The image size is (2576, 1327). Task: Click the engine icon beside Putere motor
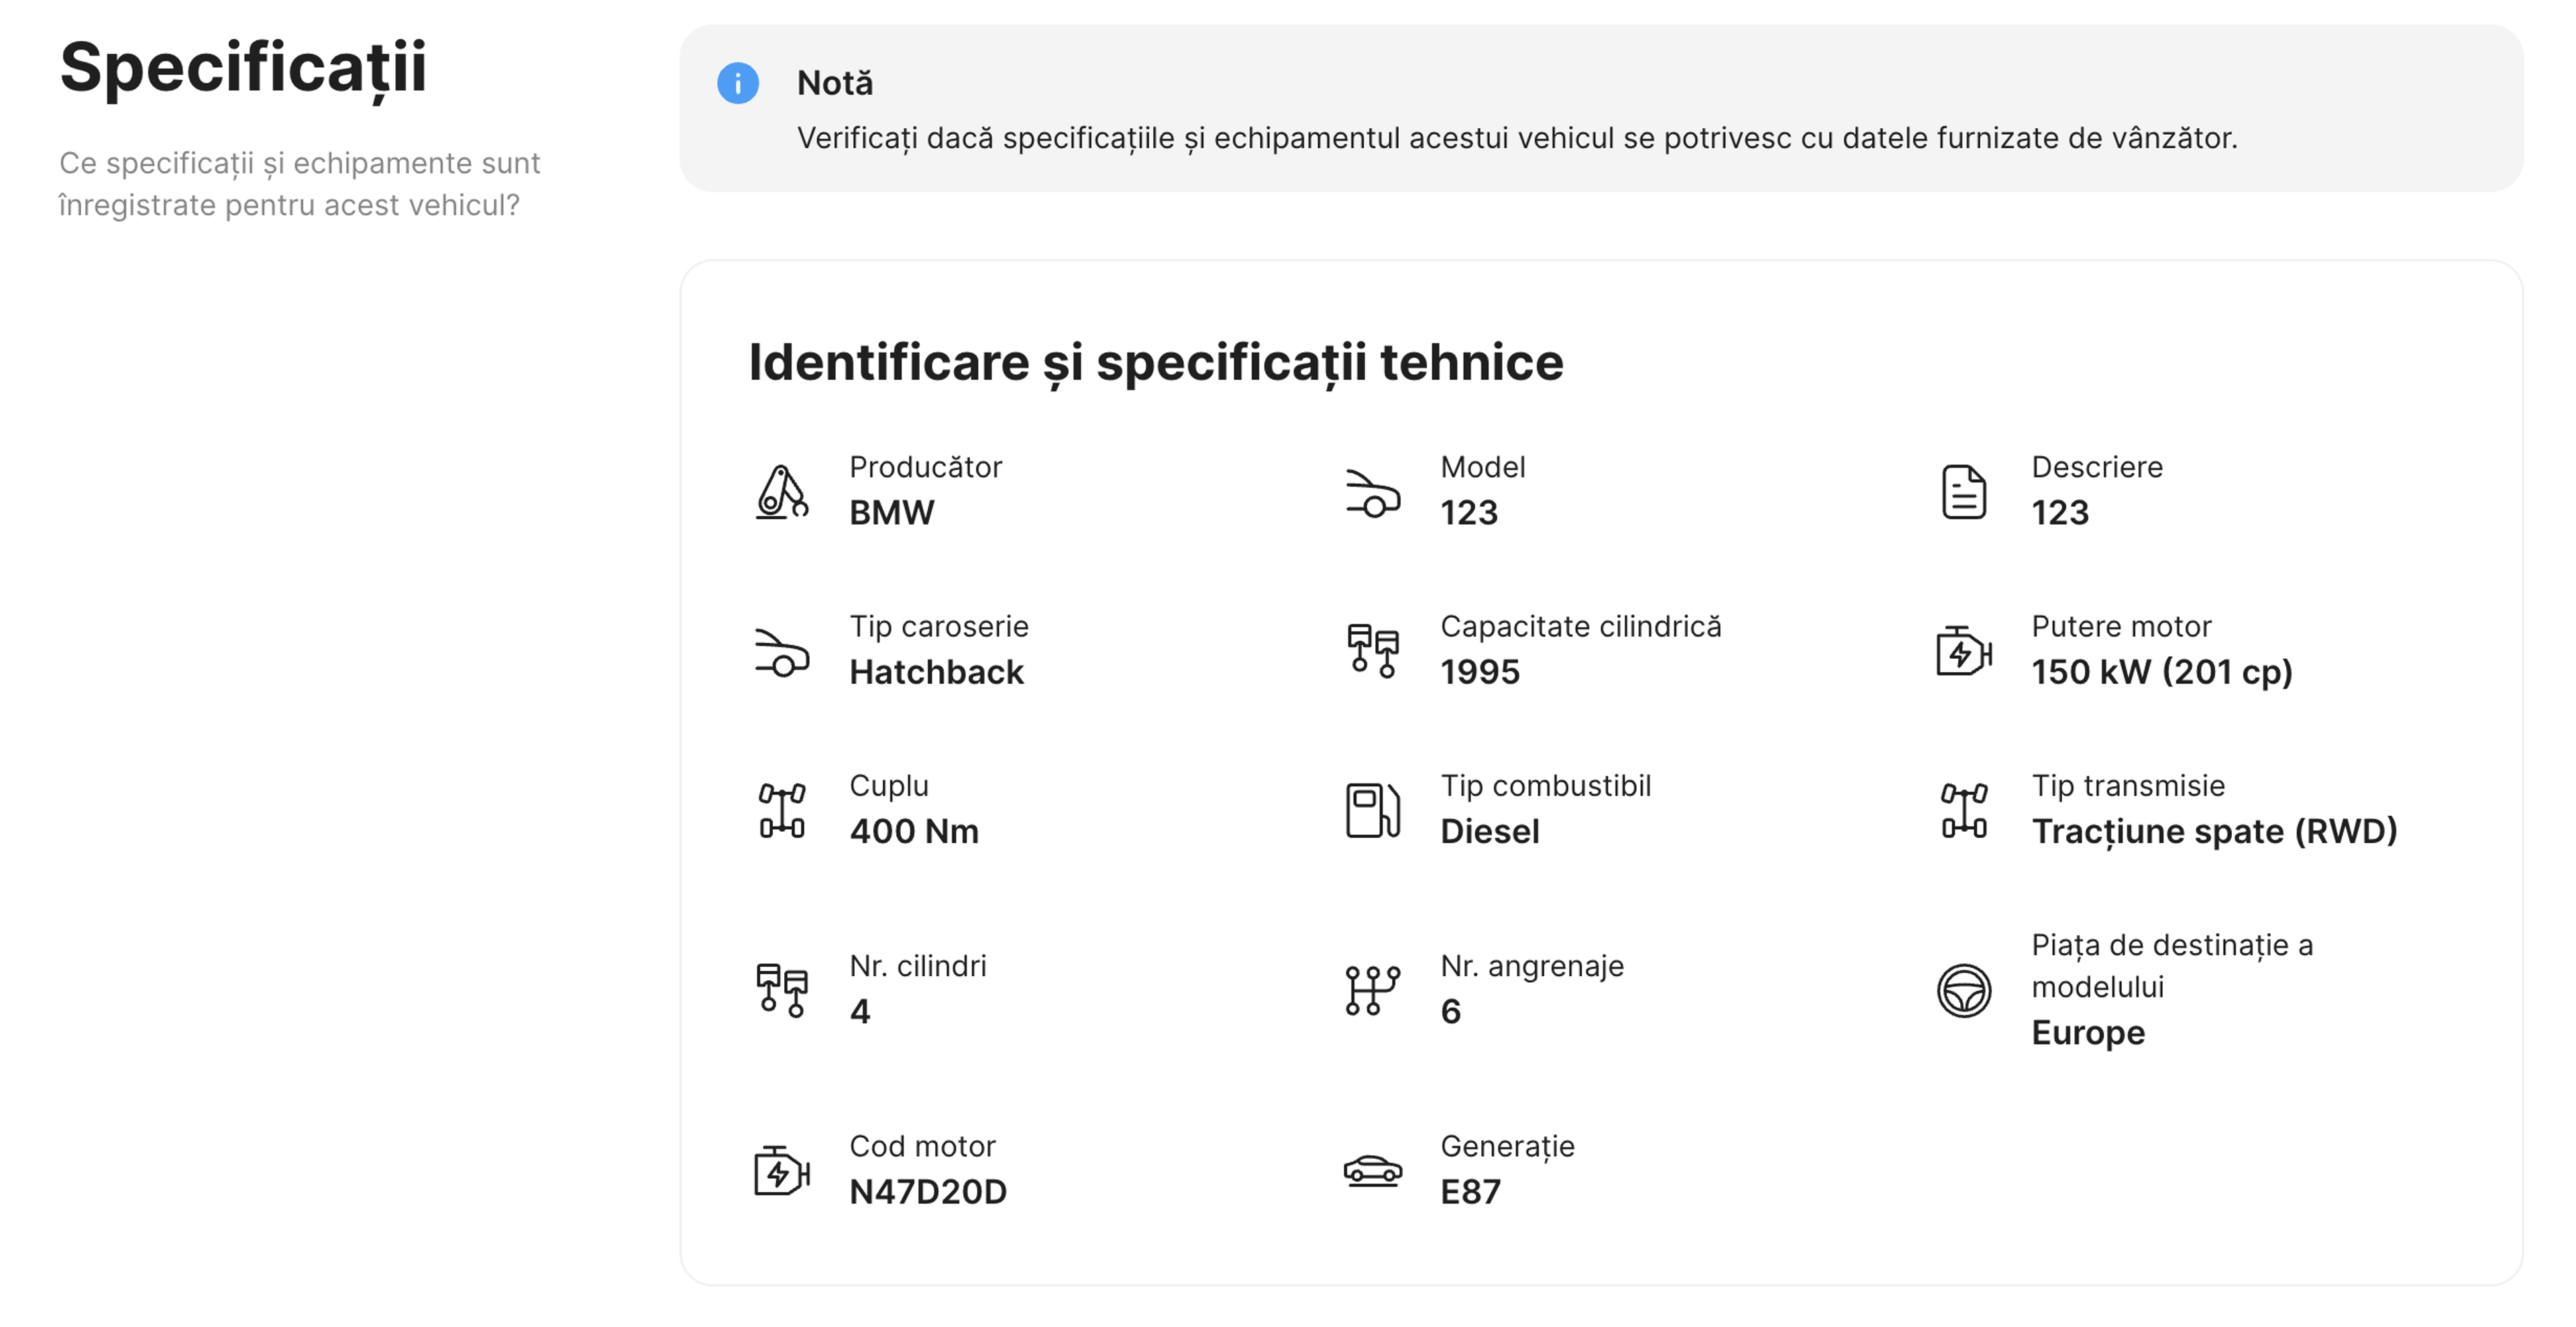point(1963,651)
